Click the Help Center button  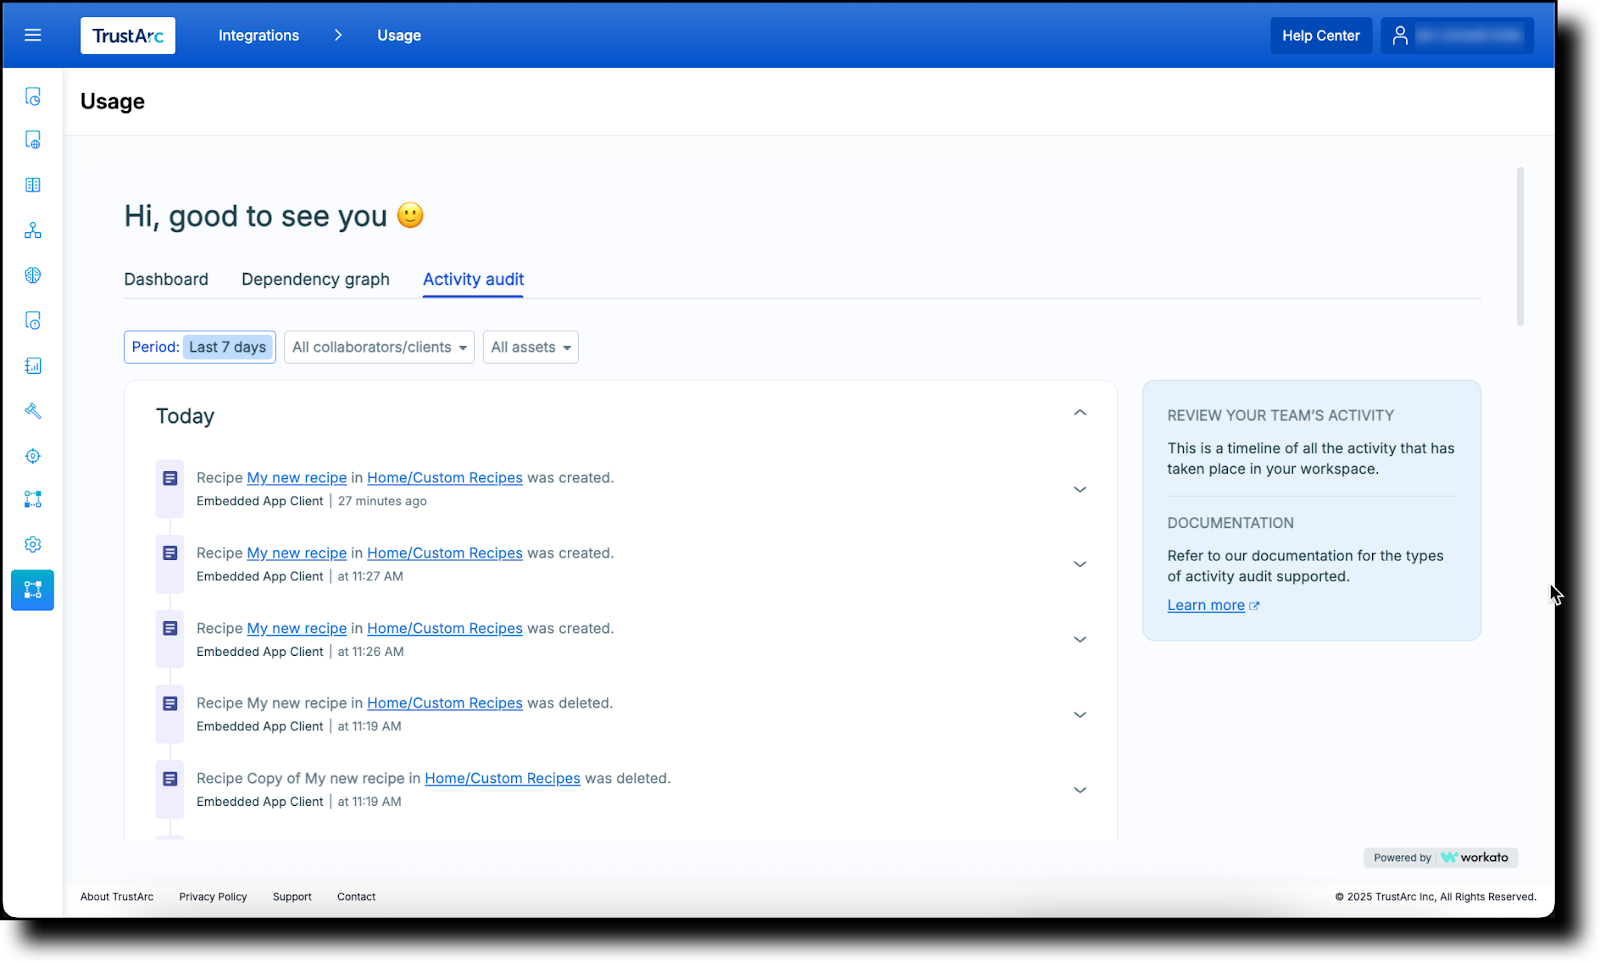(1320, 35)
